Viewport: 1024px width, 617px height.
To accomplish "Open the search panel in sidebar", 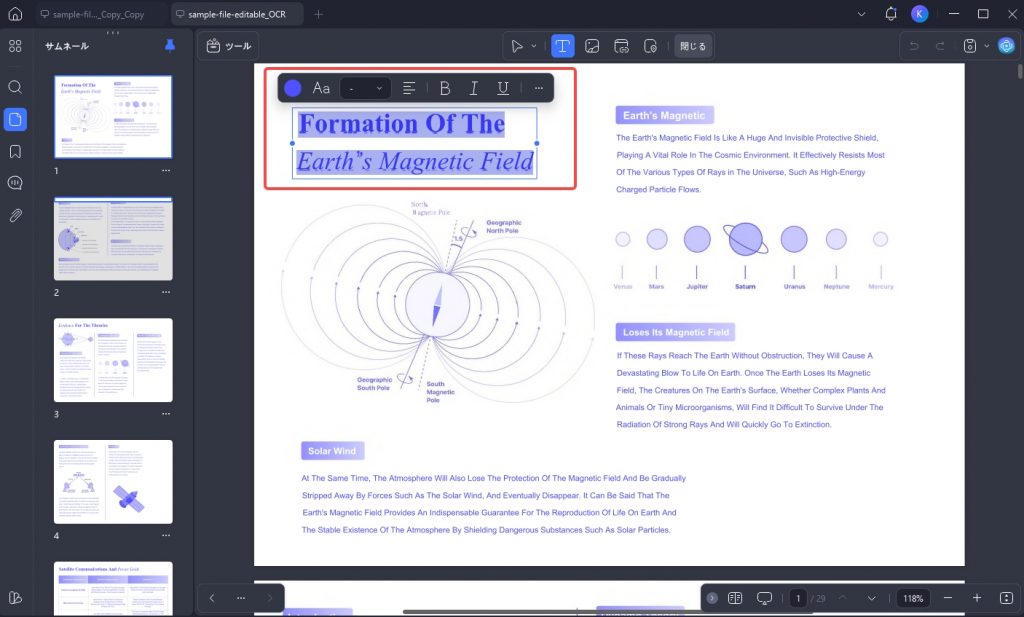I will 15,87.
